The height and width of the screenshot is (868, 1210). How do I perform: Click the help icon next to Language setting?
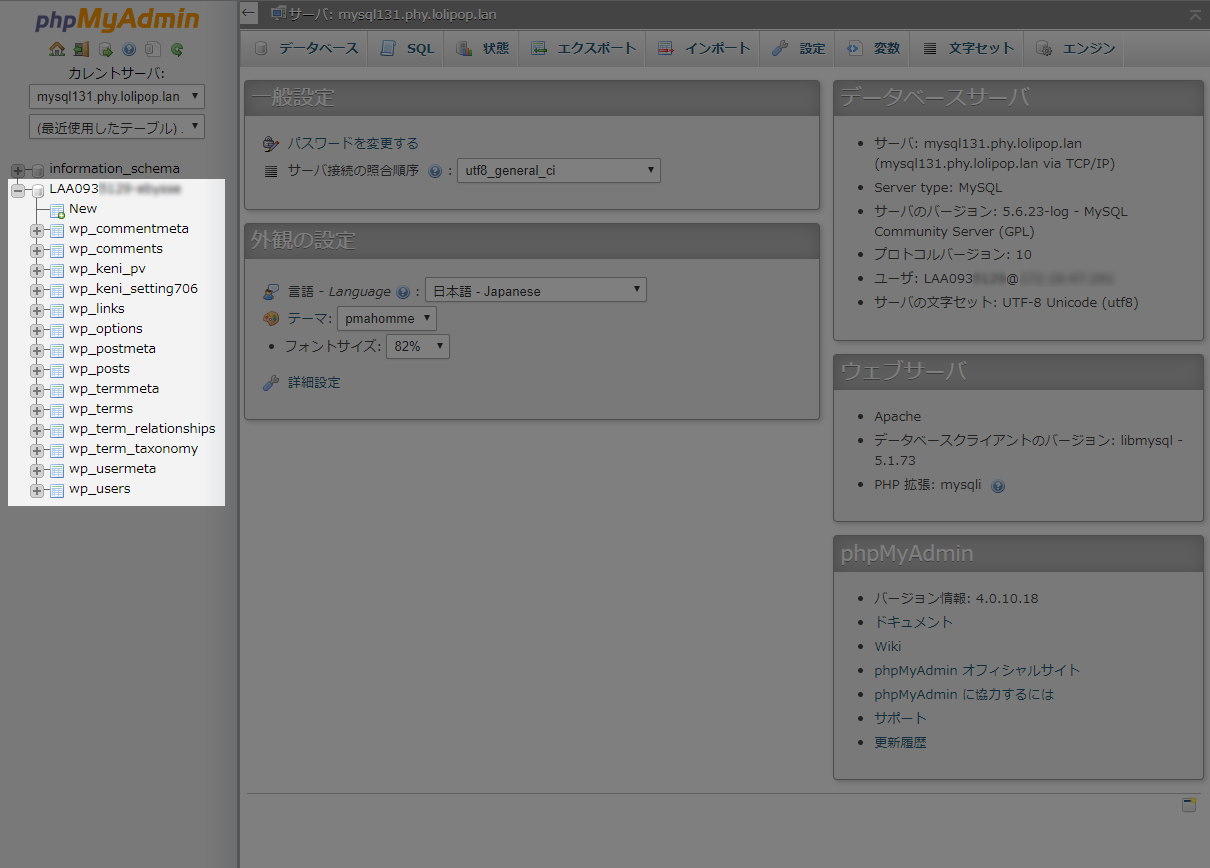(403, 289)
